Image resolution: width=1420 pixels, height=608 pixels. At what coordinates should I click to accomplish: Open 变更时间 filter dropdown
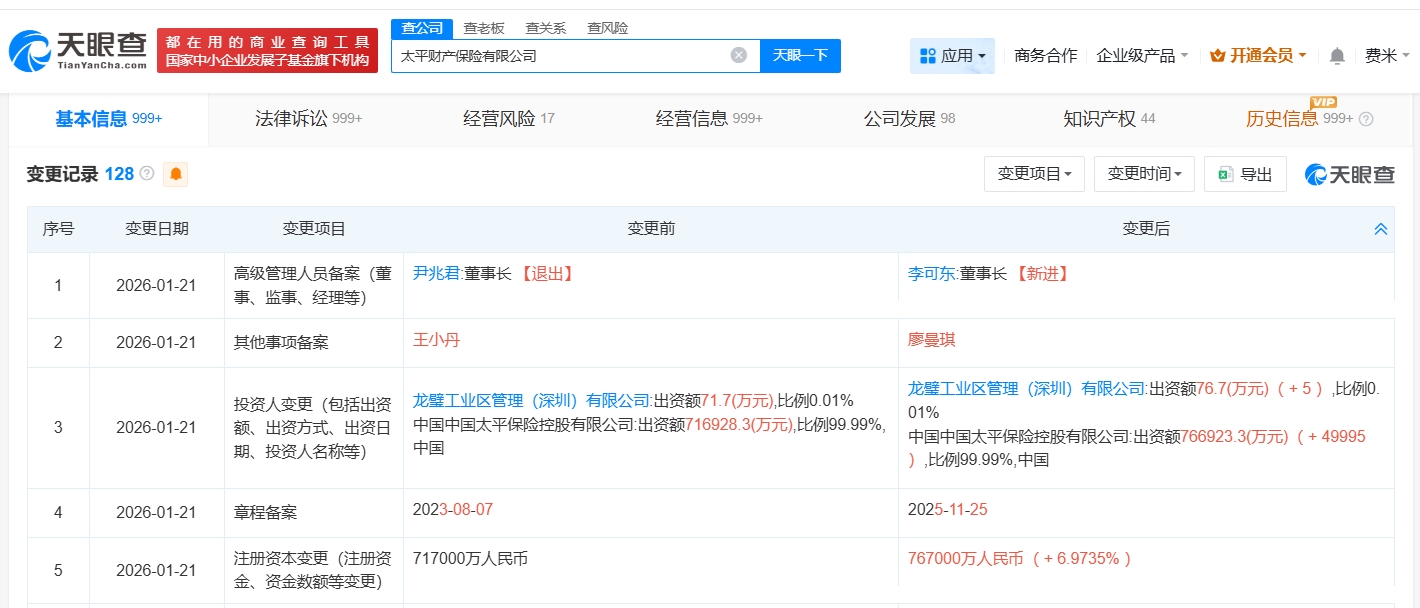[1144, 174]
